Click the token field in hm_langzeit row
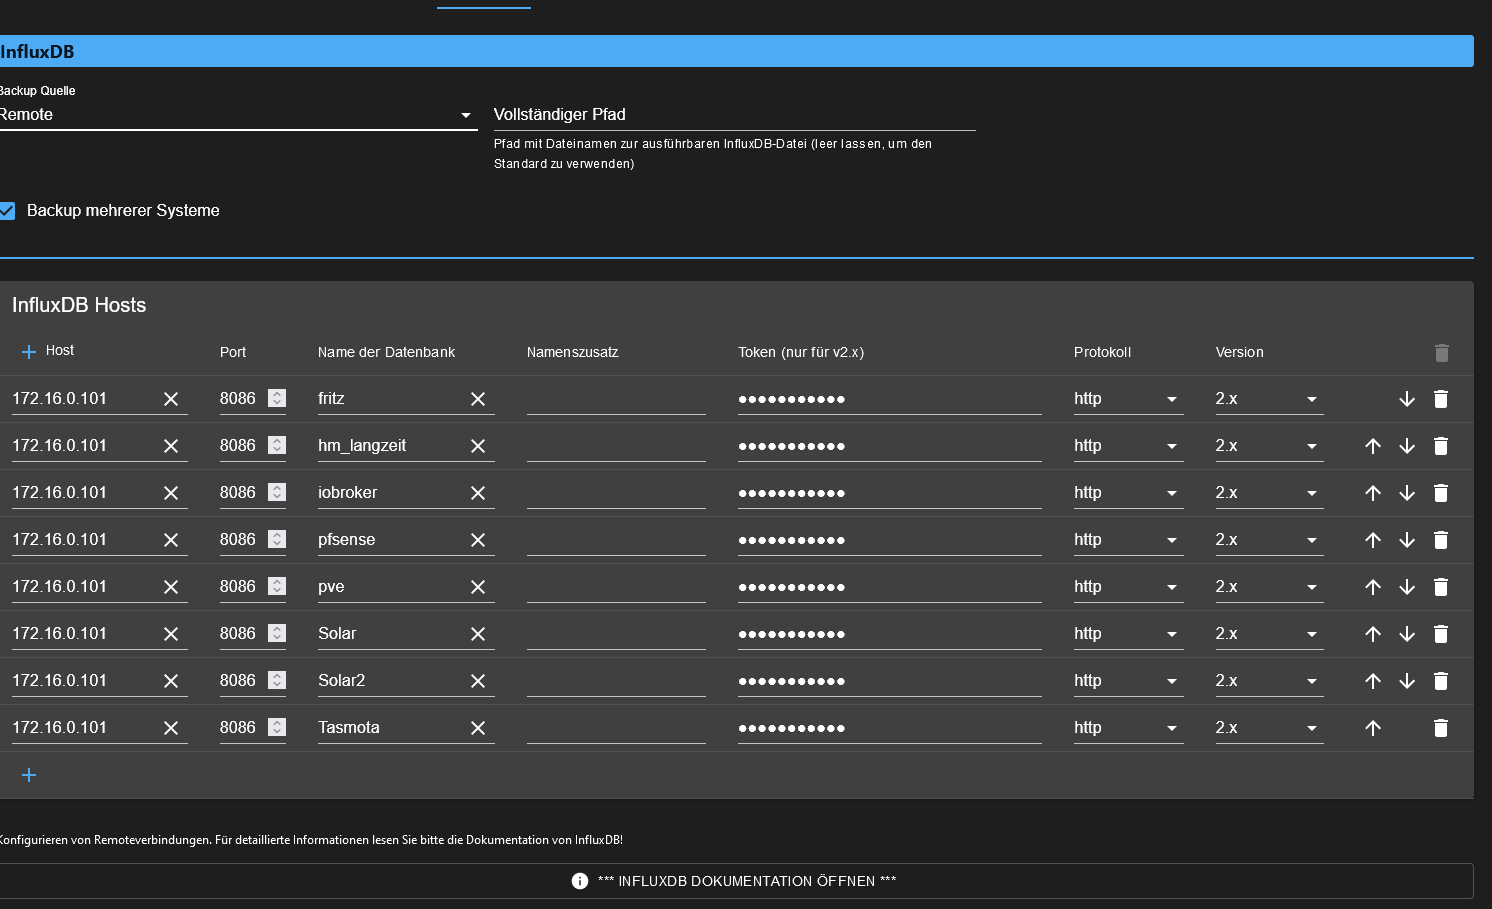 [x=890, y=446]
